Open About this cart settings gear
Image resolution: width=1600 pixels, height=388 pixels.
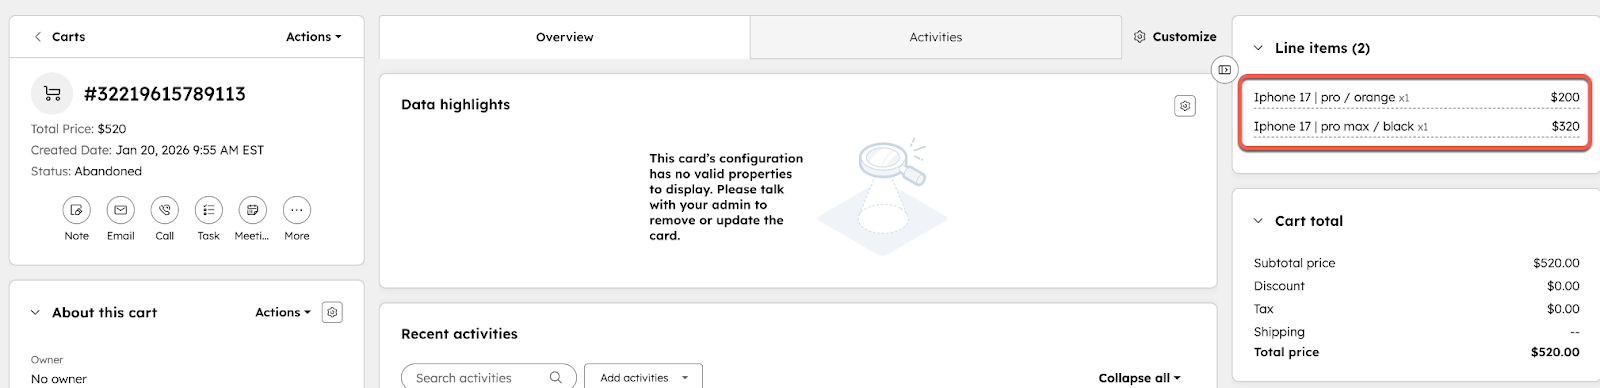click(333, 313)
